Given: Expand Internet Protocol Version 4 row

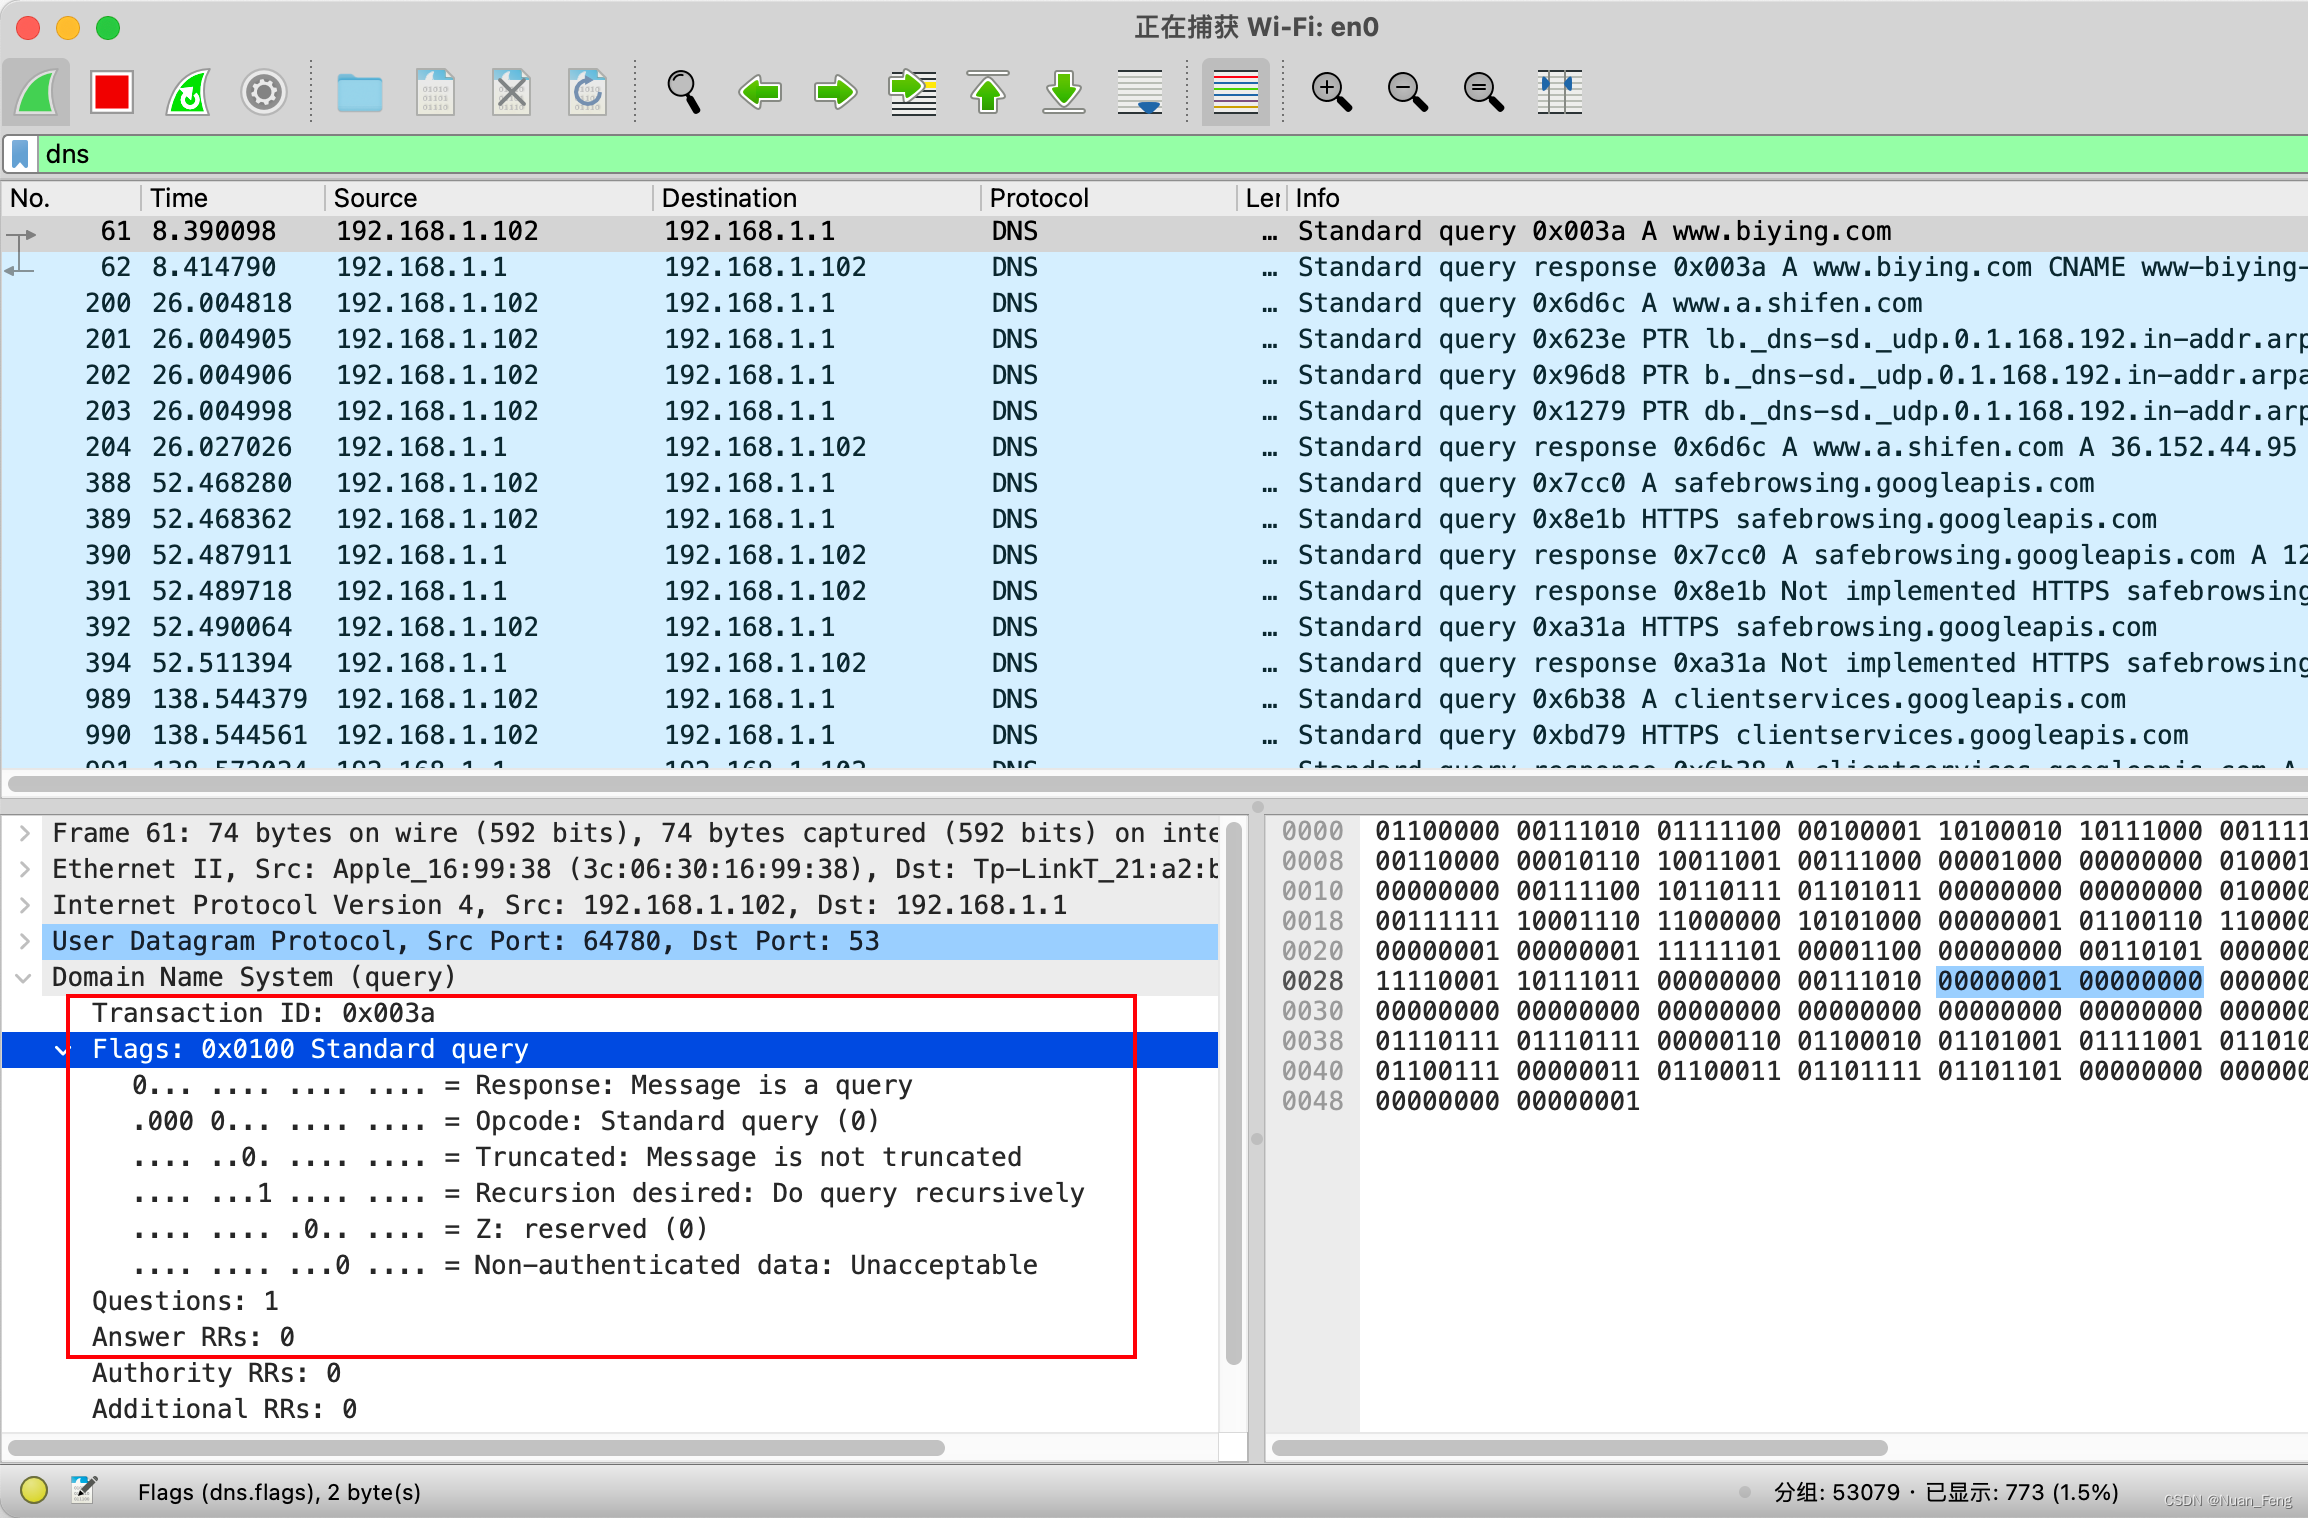Looking at the screenshot, I should pos(25,905).
